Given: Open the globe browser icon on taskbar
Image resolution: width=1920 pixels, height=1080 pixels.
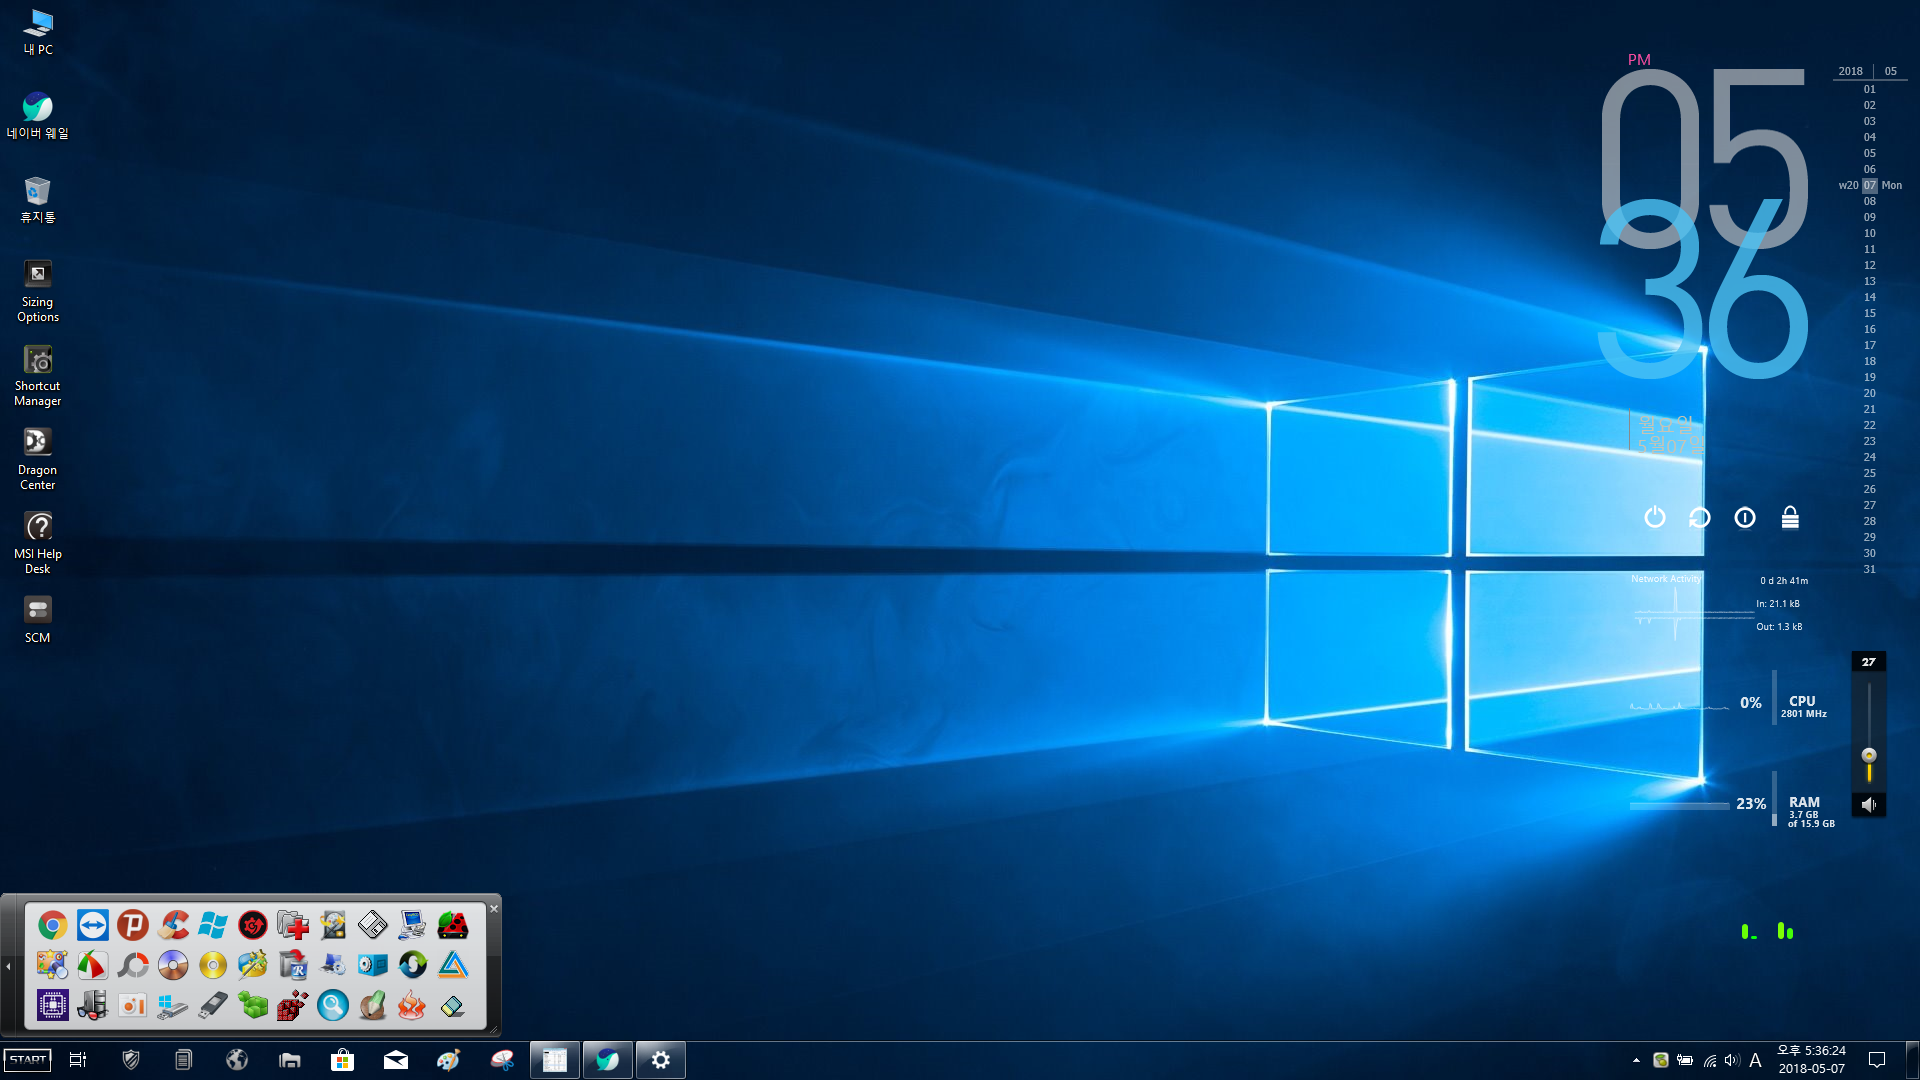Looking at the screenshot, I should point(237,1060).
